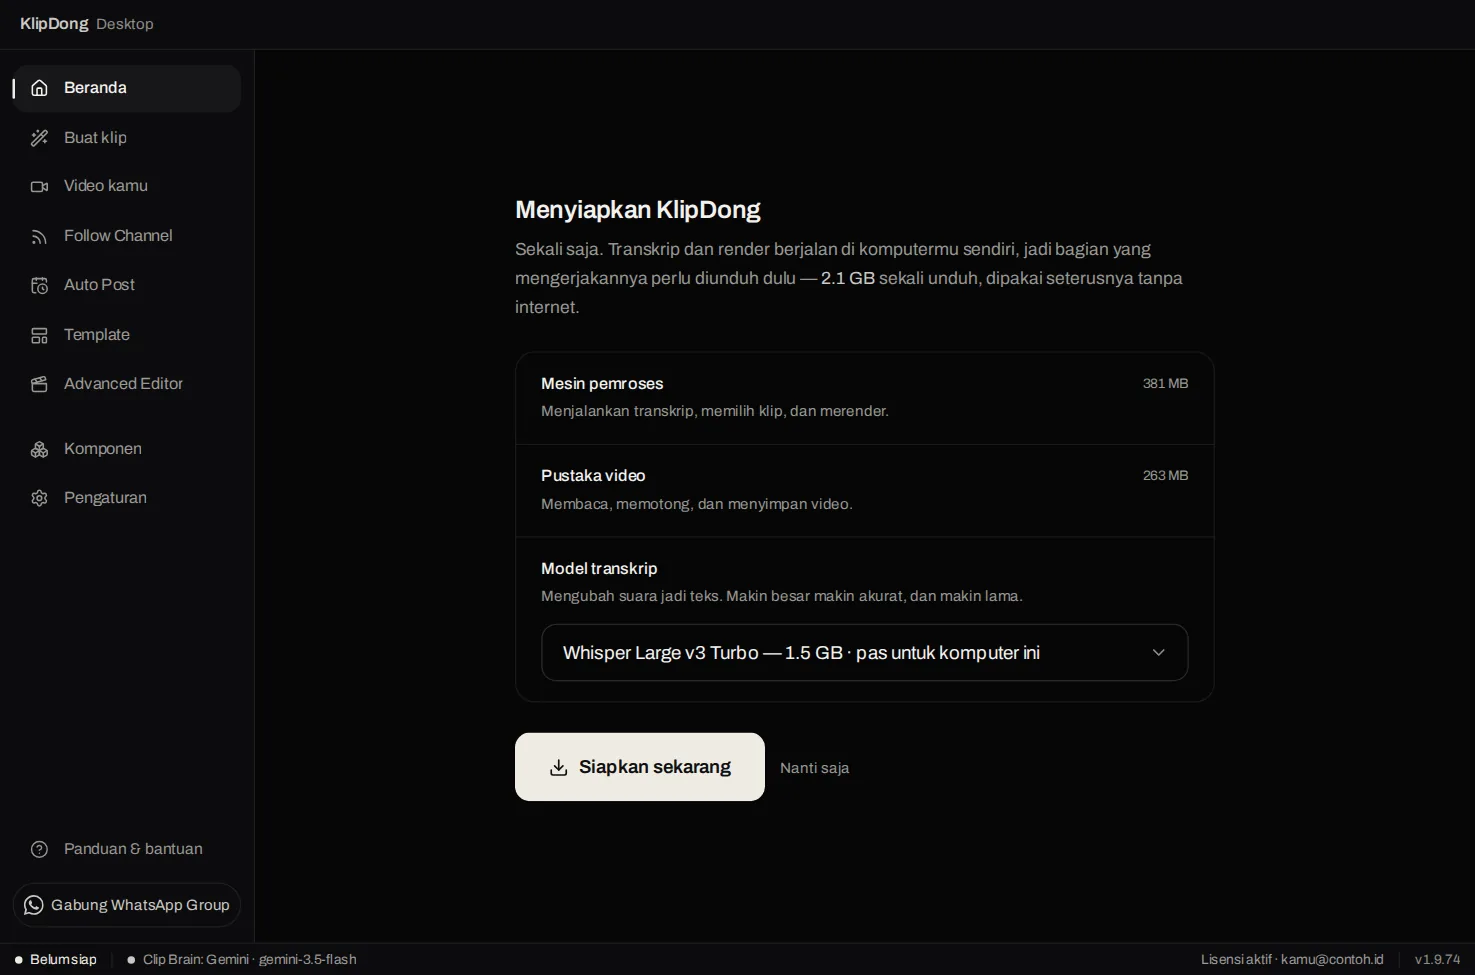
Task: Click the blocks icon beside Komponen
Action: [39, 449]
